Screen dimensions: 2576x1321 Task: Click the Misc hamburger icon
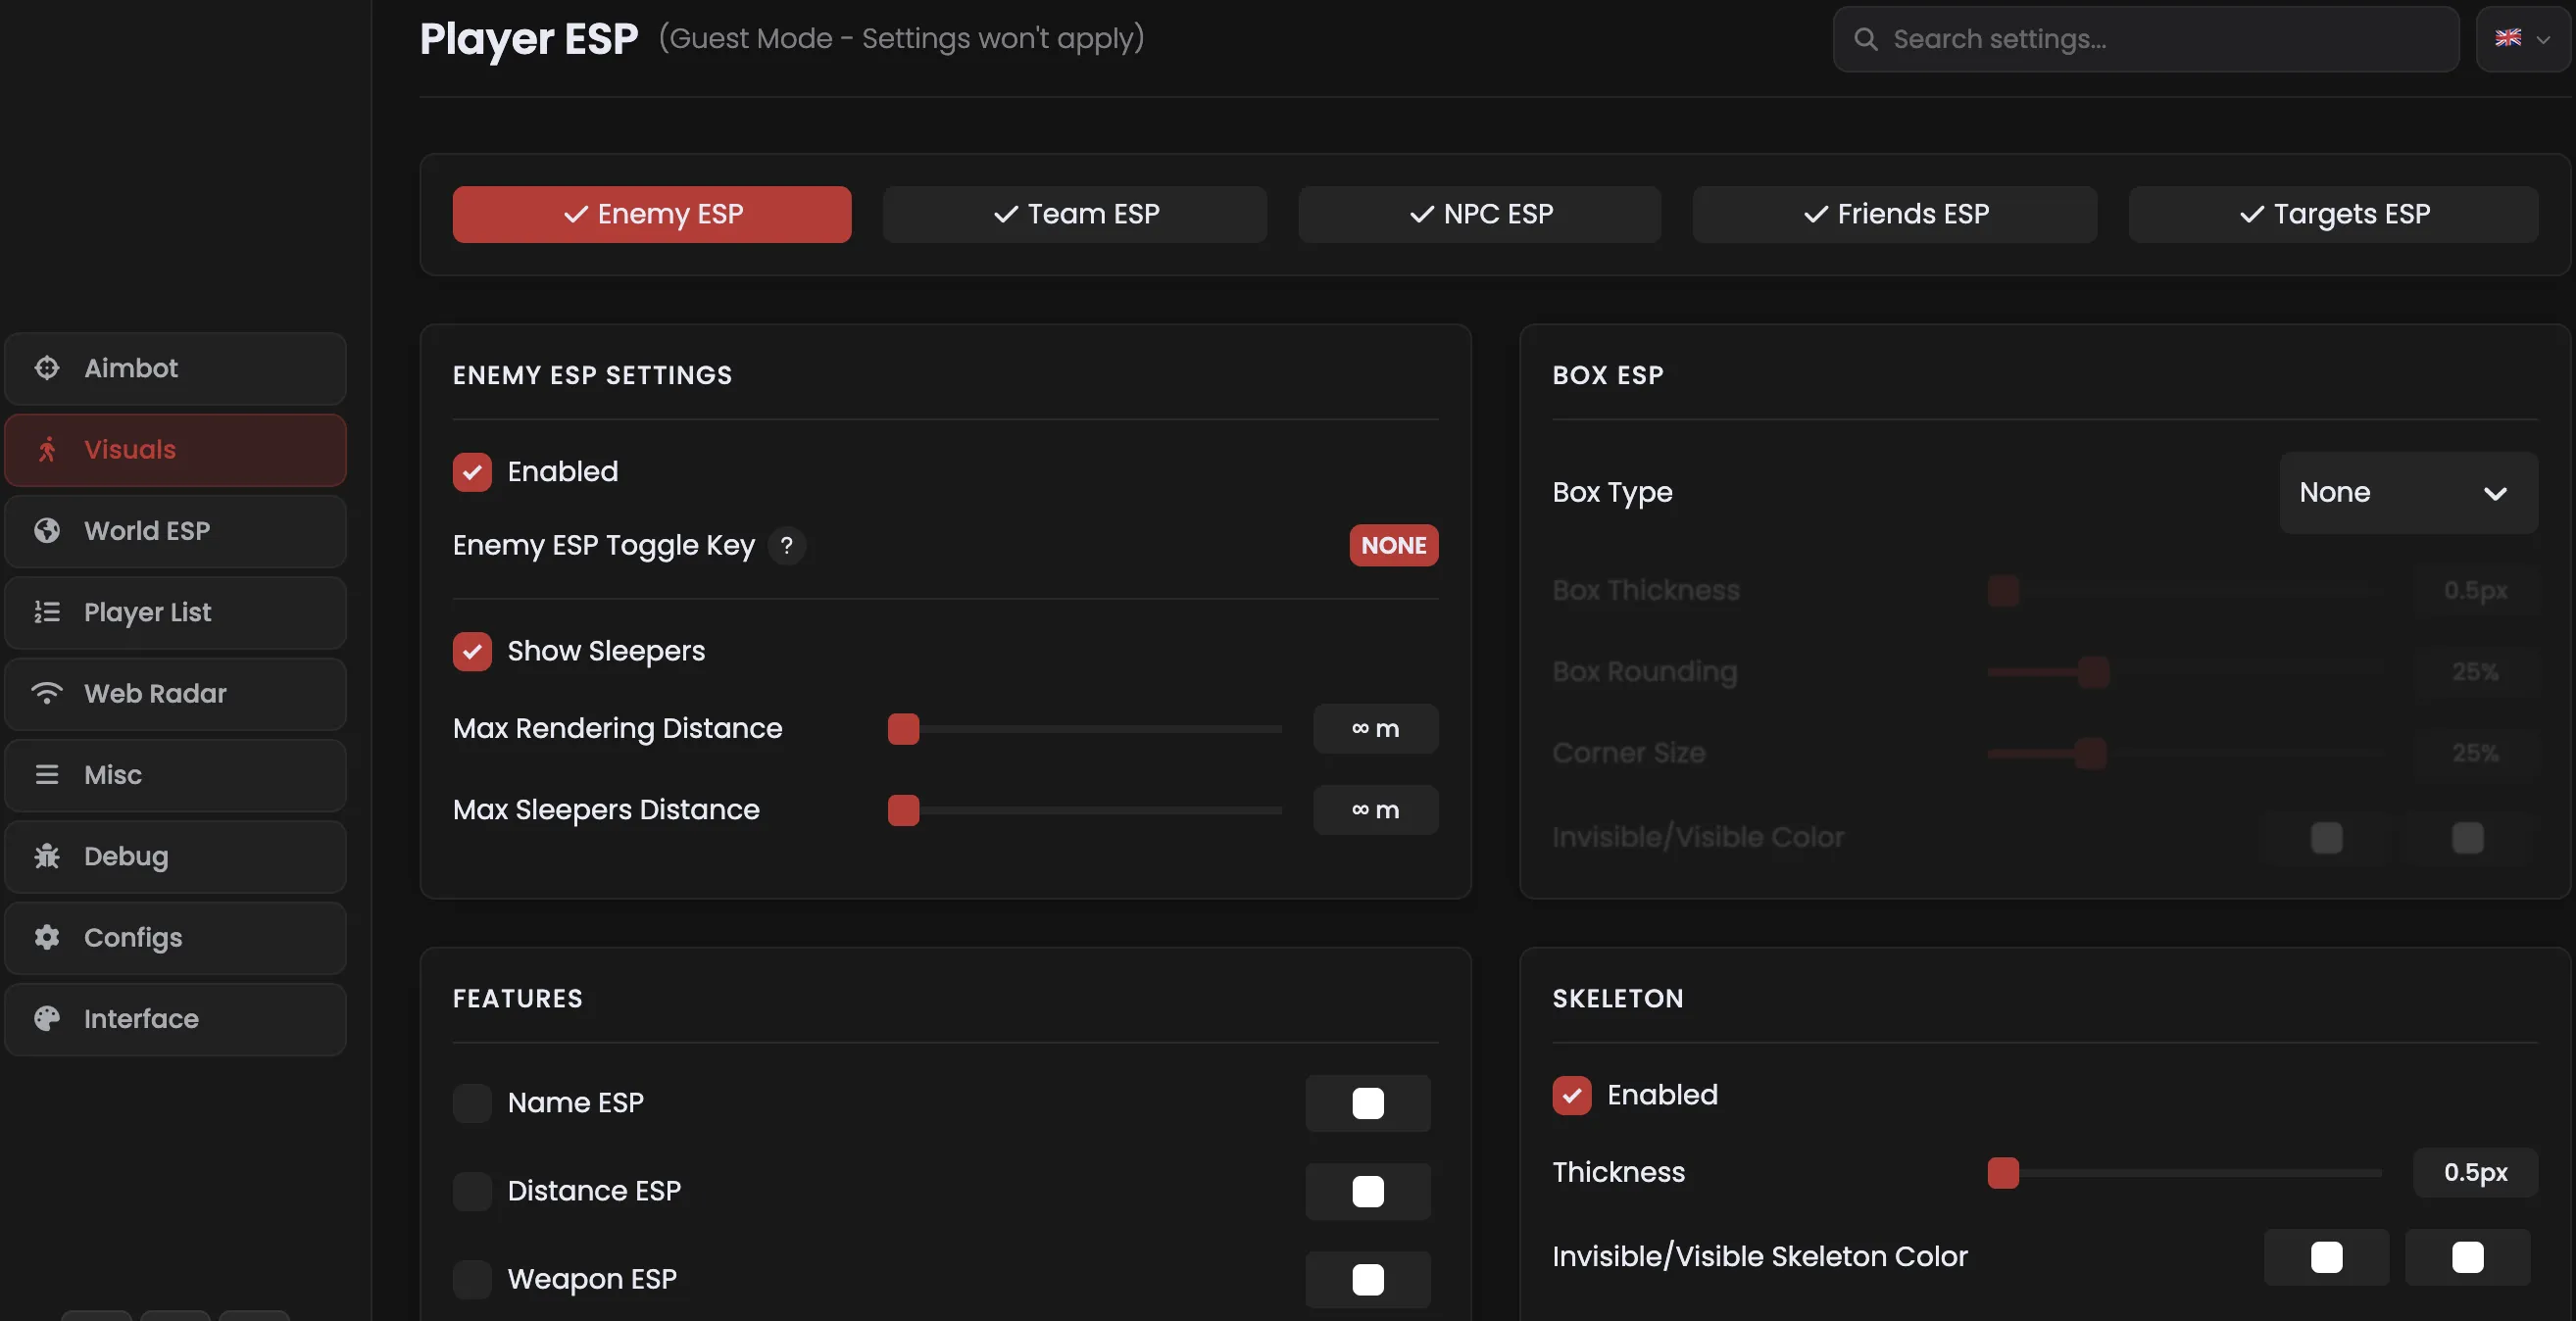tap(47, 775)
